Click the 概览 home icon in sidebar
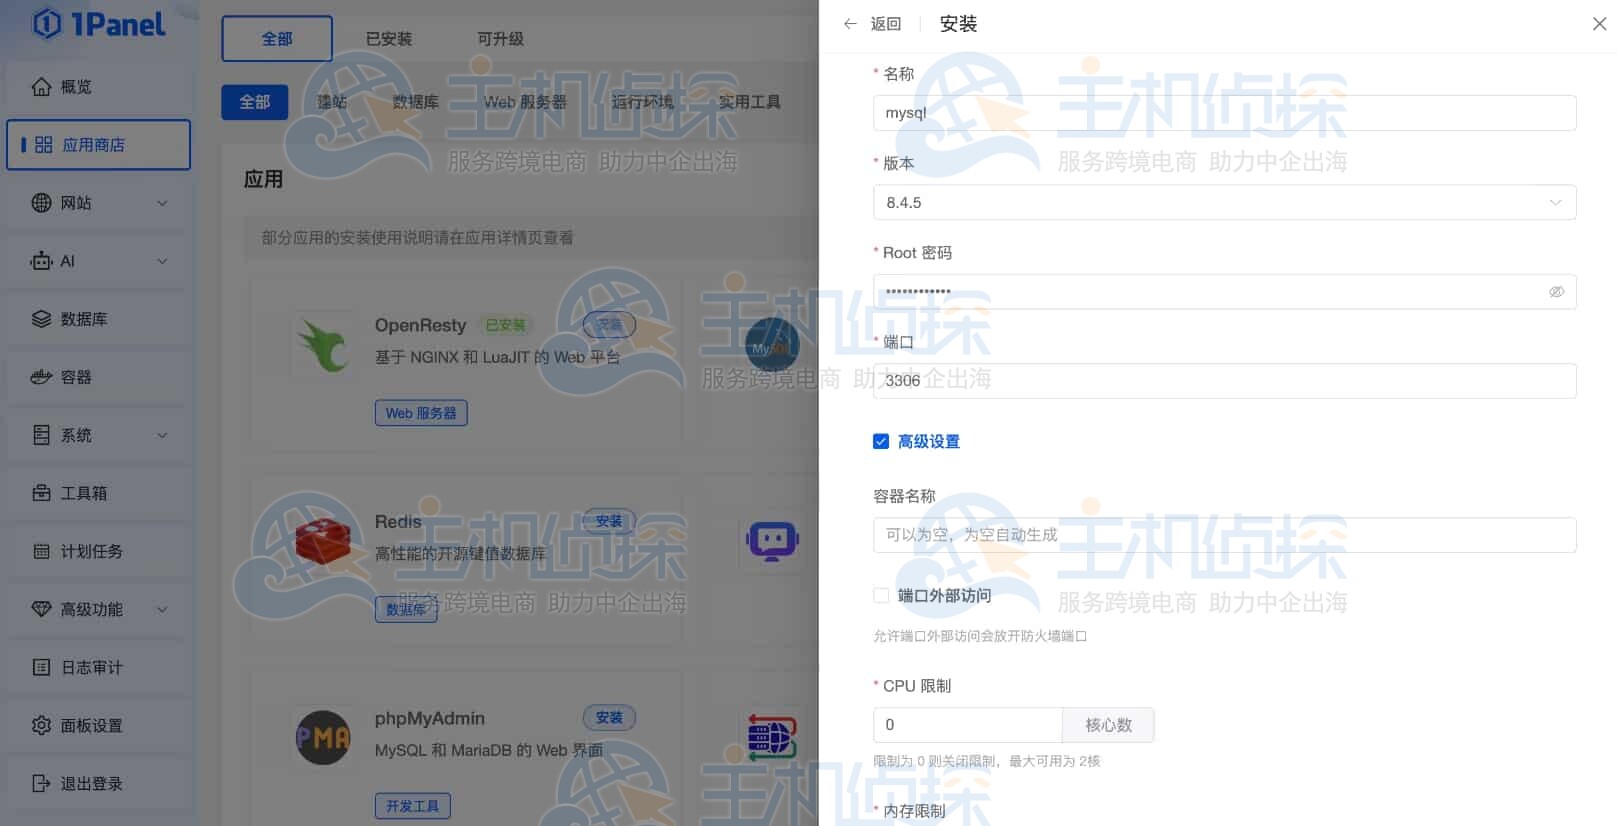1618x826 pixels. 41,87
